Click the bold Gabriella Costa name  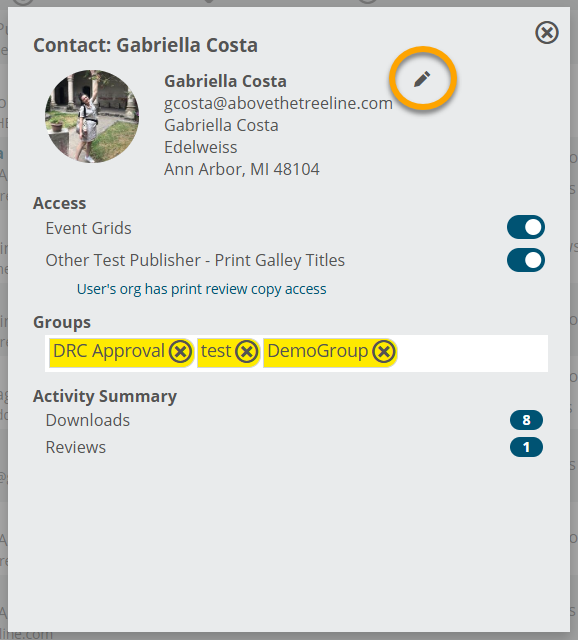[x=225, y=81]
